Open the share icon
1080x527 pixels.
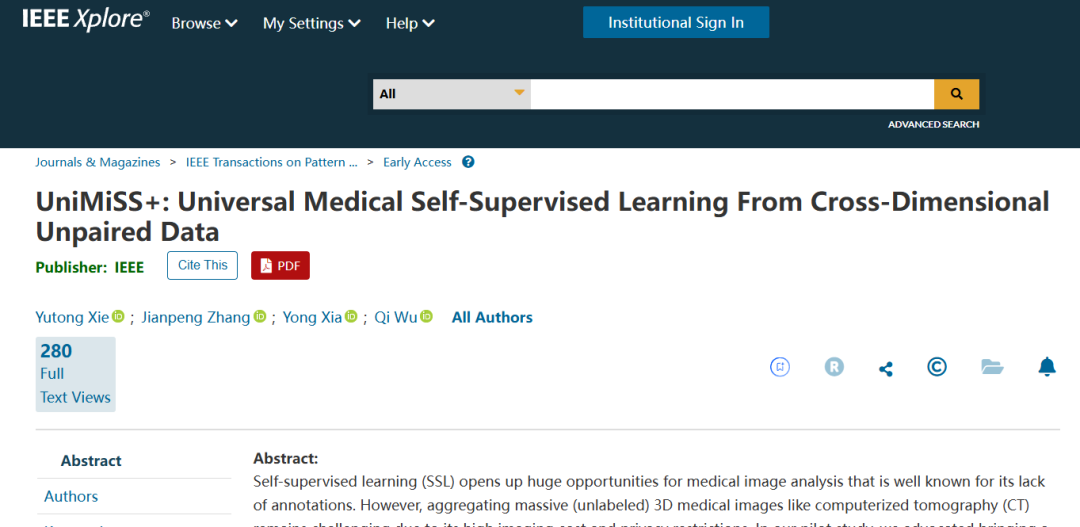point(886,369)
